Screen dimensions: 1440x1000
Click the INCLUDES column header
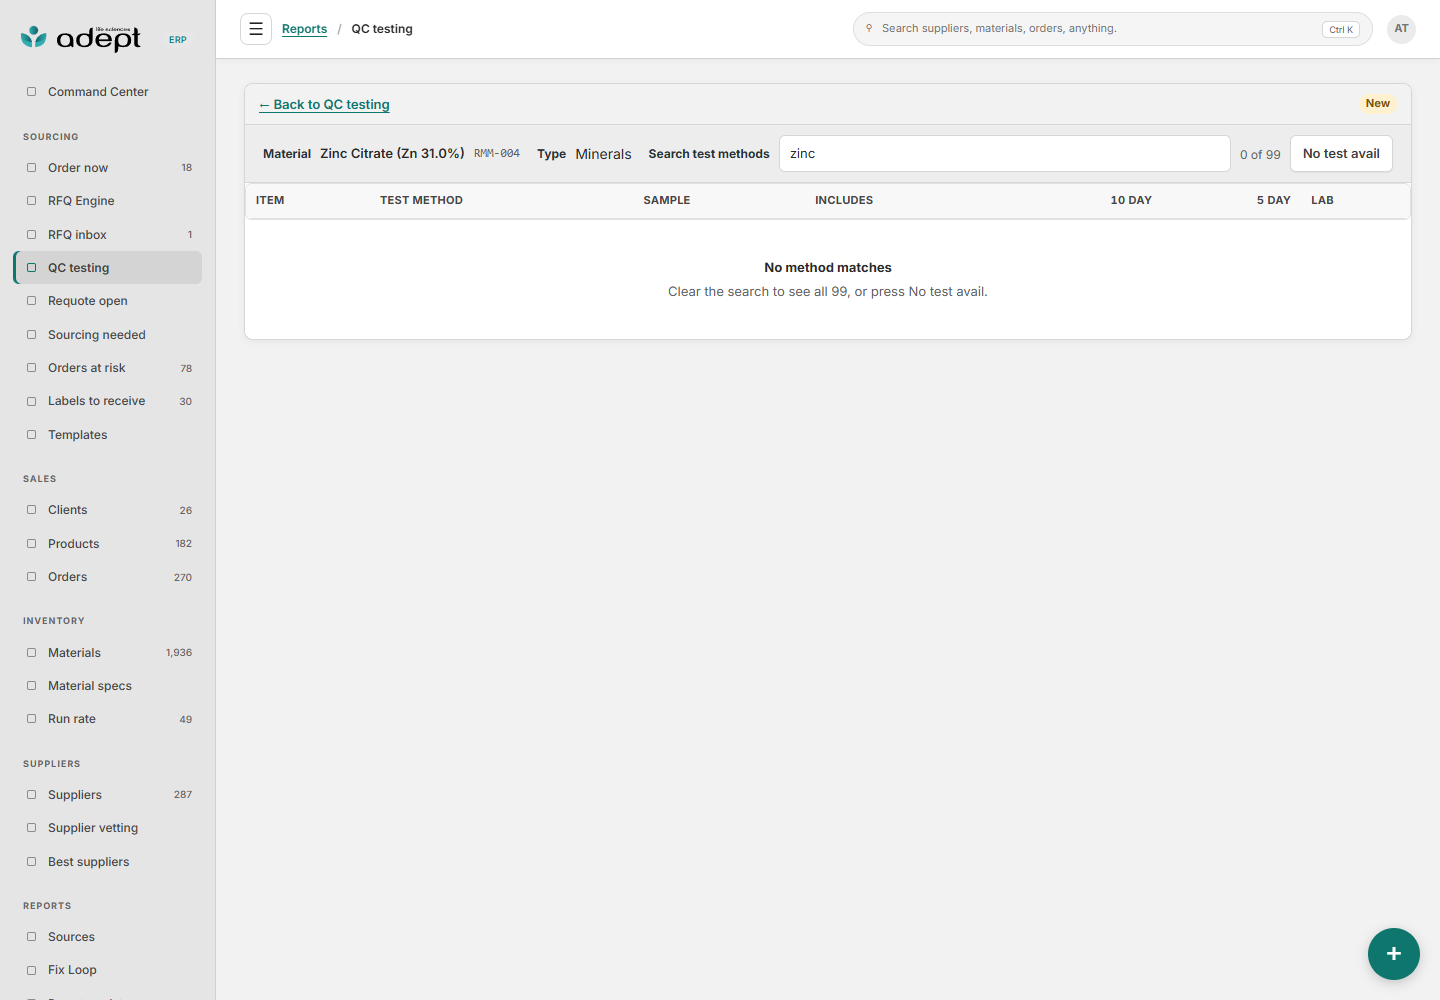click(x=844, y=200)
